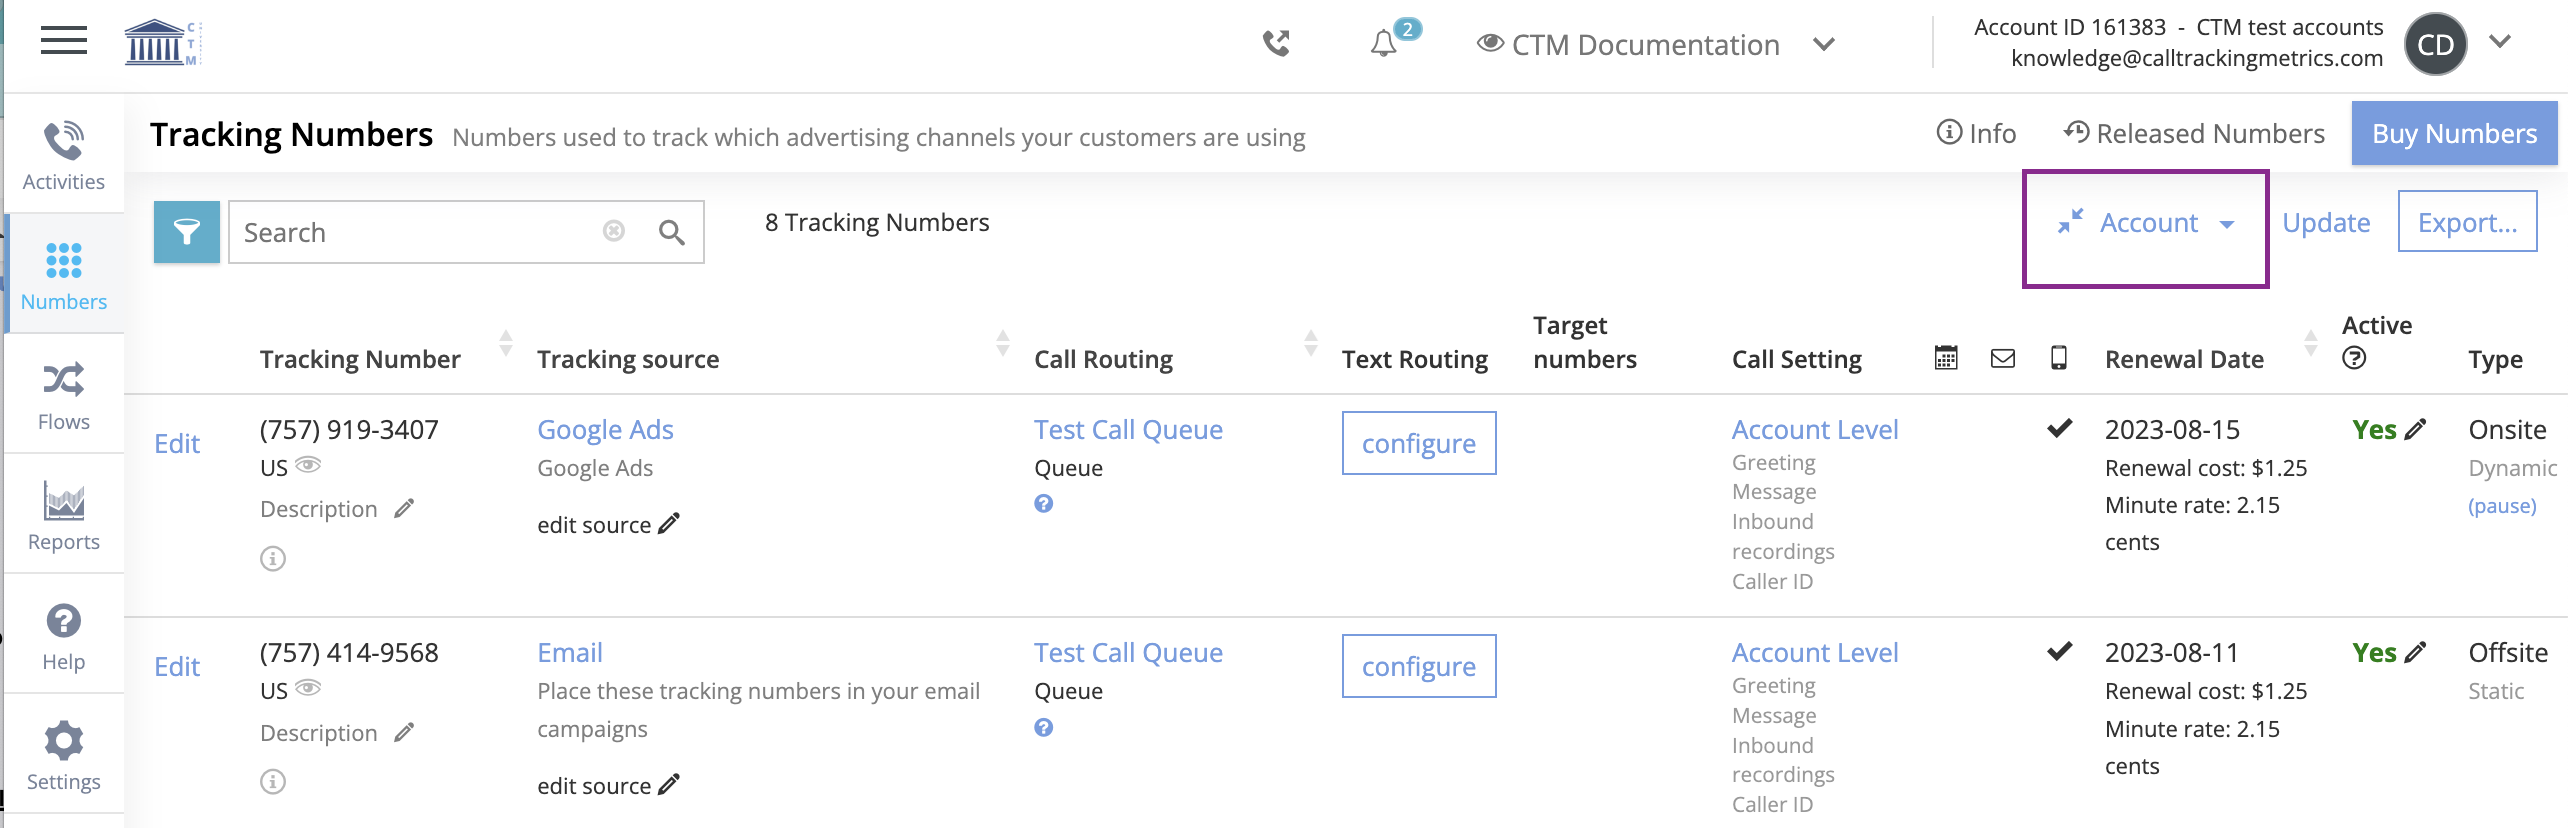Click the calendar column header icon
This screenshot has width=2568, height=828.
coord(1946,357)
